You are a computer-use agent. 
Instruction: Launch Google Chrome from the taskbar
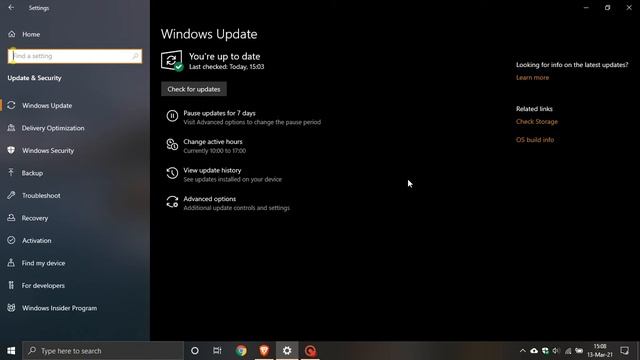pos(241,351)
